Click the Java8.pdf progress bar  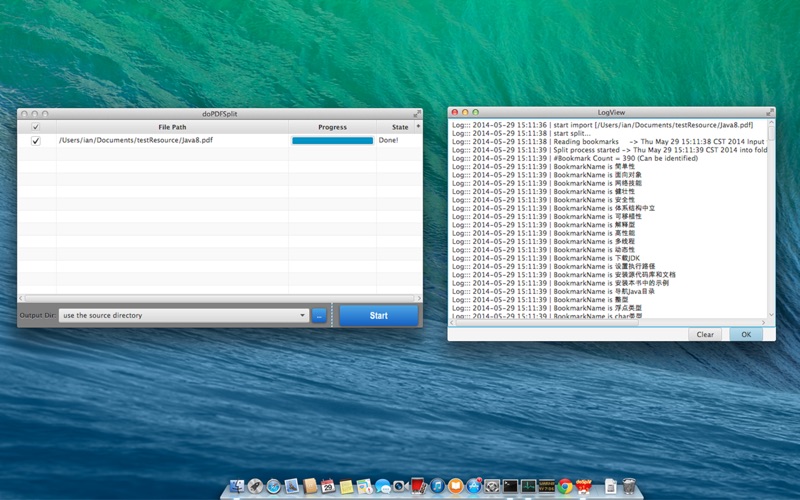[x=332, y=141]
